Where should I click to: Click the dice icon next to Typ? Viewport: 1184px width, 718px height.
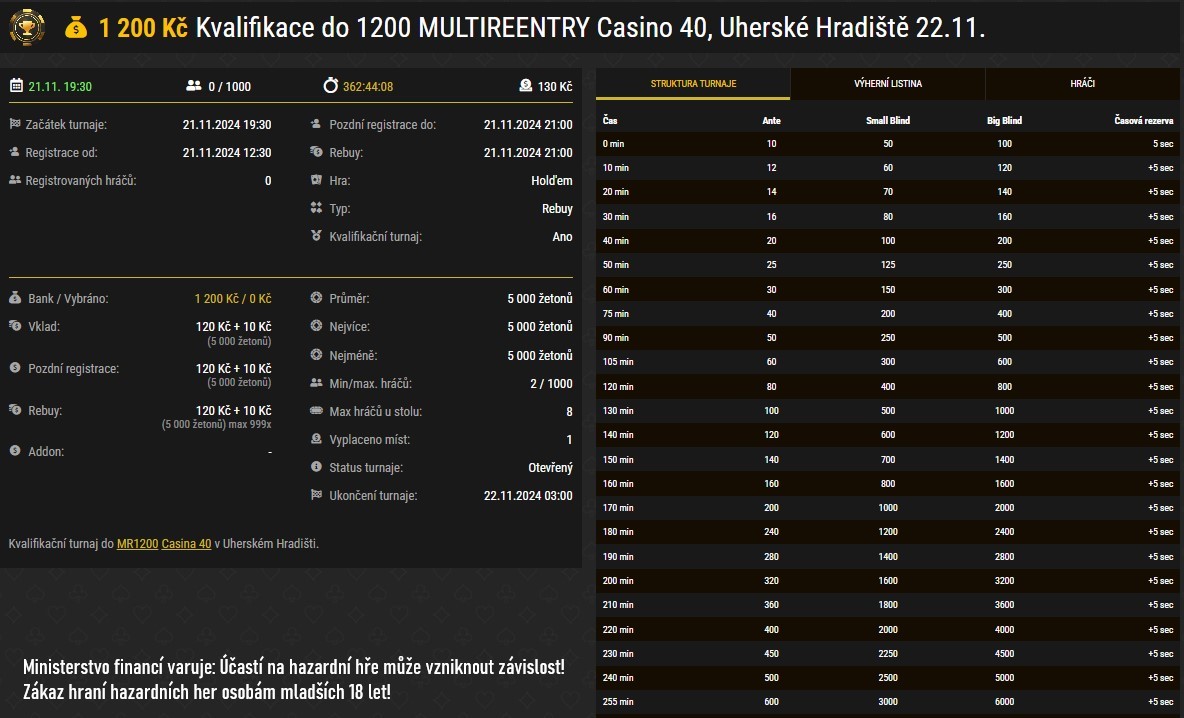(316, 208)
